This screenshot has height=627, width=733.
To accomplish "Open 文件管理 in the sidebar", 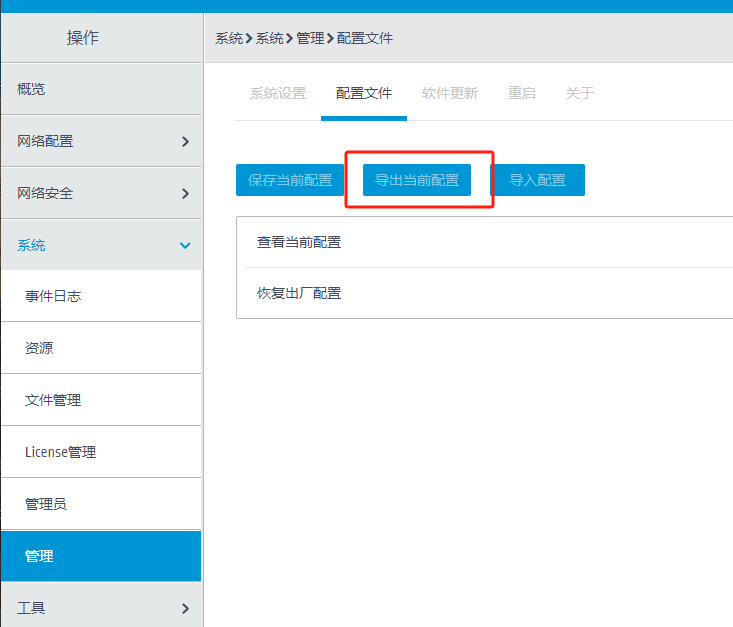I will point(53,401).
